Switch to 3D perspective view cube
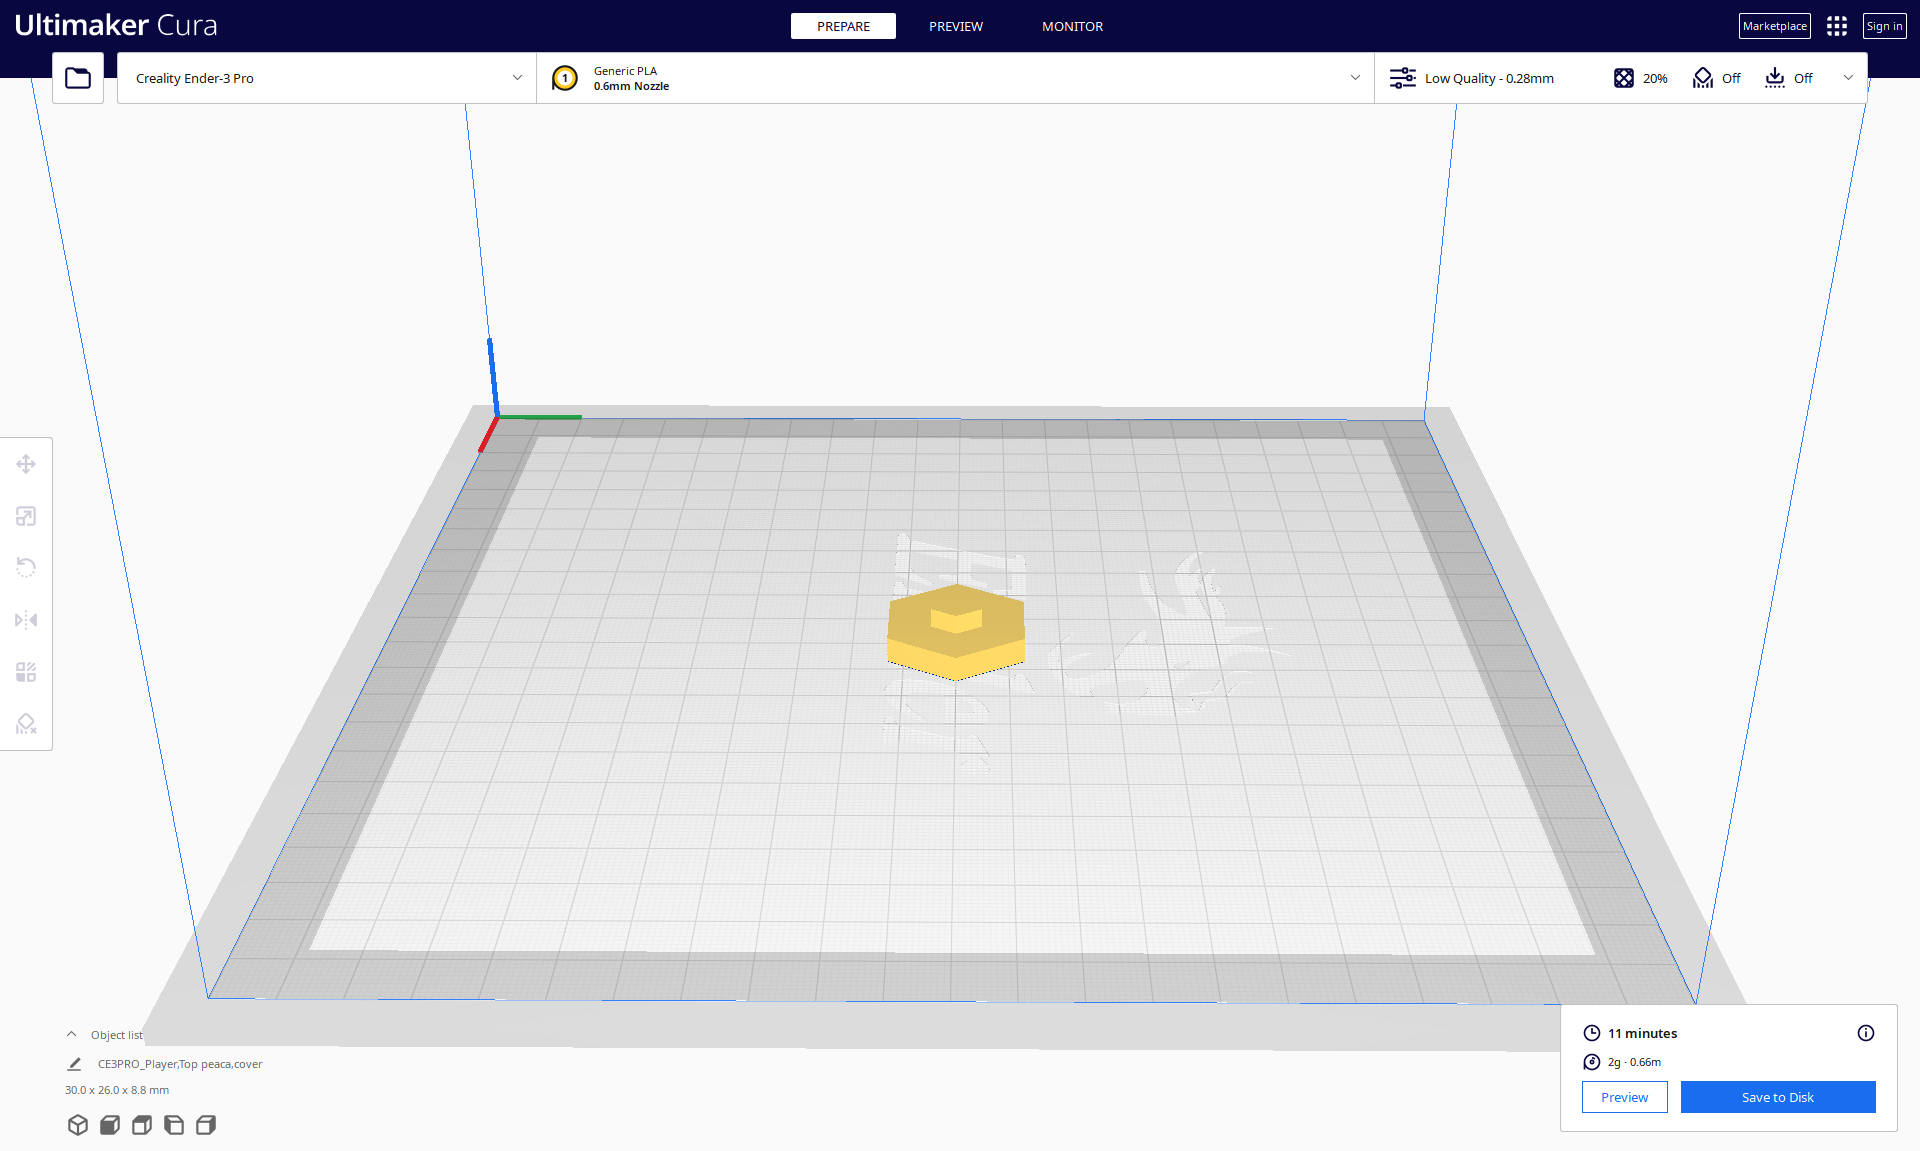The image size is (1920, 1151). pyautogui.click(x=78, y=1125)
